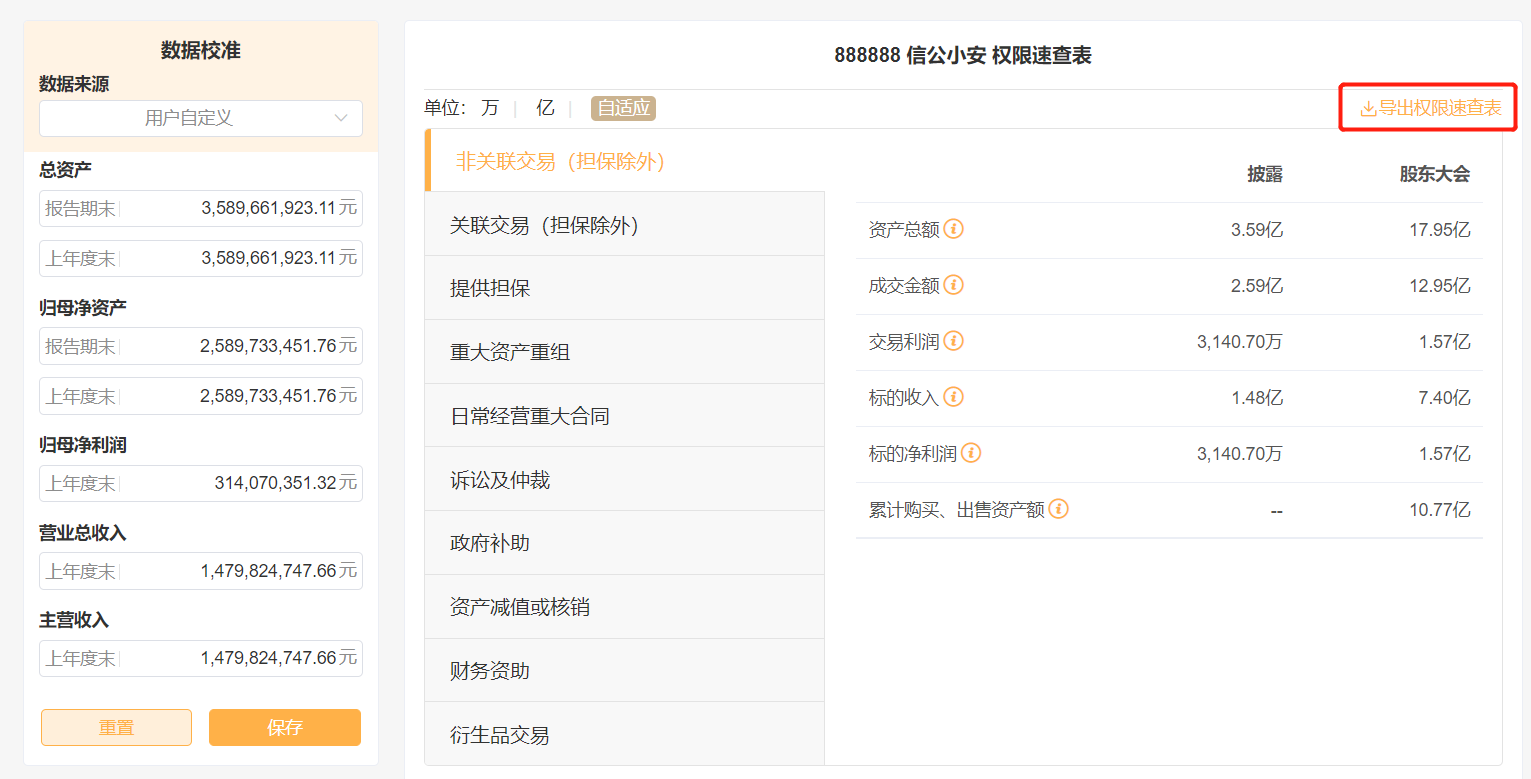
Task: Click the 资产总额 row label
Action: 904,230
